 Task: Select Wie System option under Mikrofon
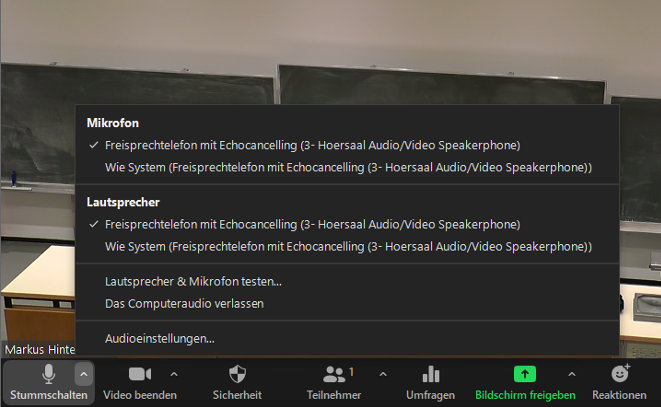coord(347,167)
